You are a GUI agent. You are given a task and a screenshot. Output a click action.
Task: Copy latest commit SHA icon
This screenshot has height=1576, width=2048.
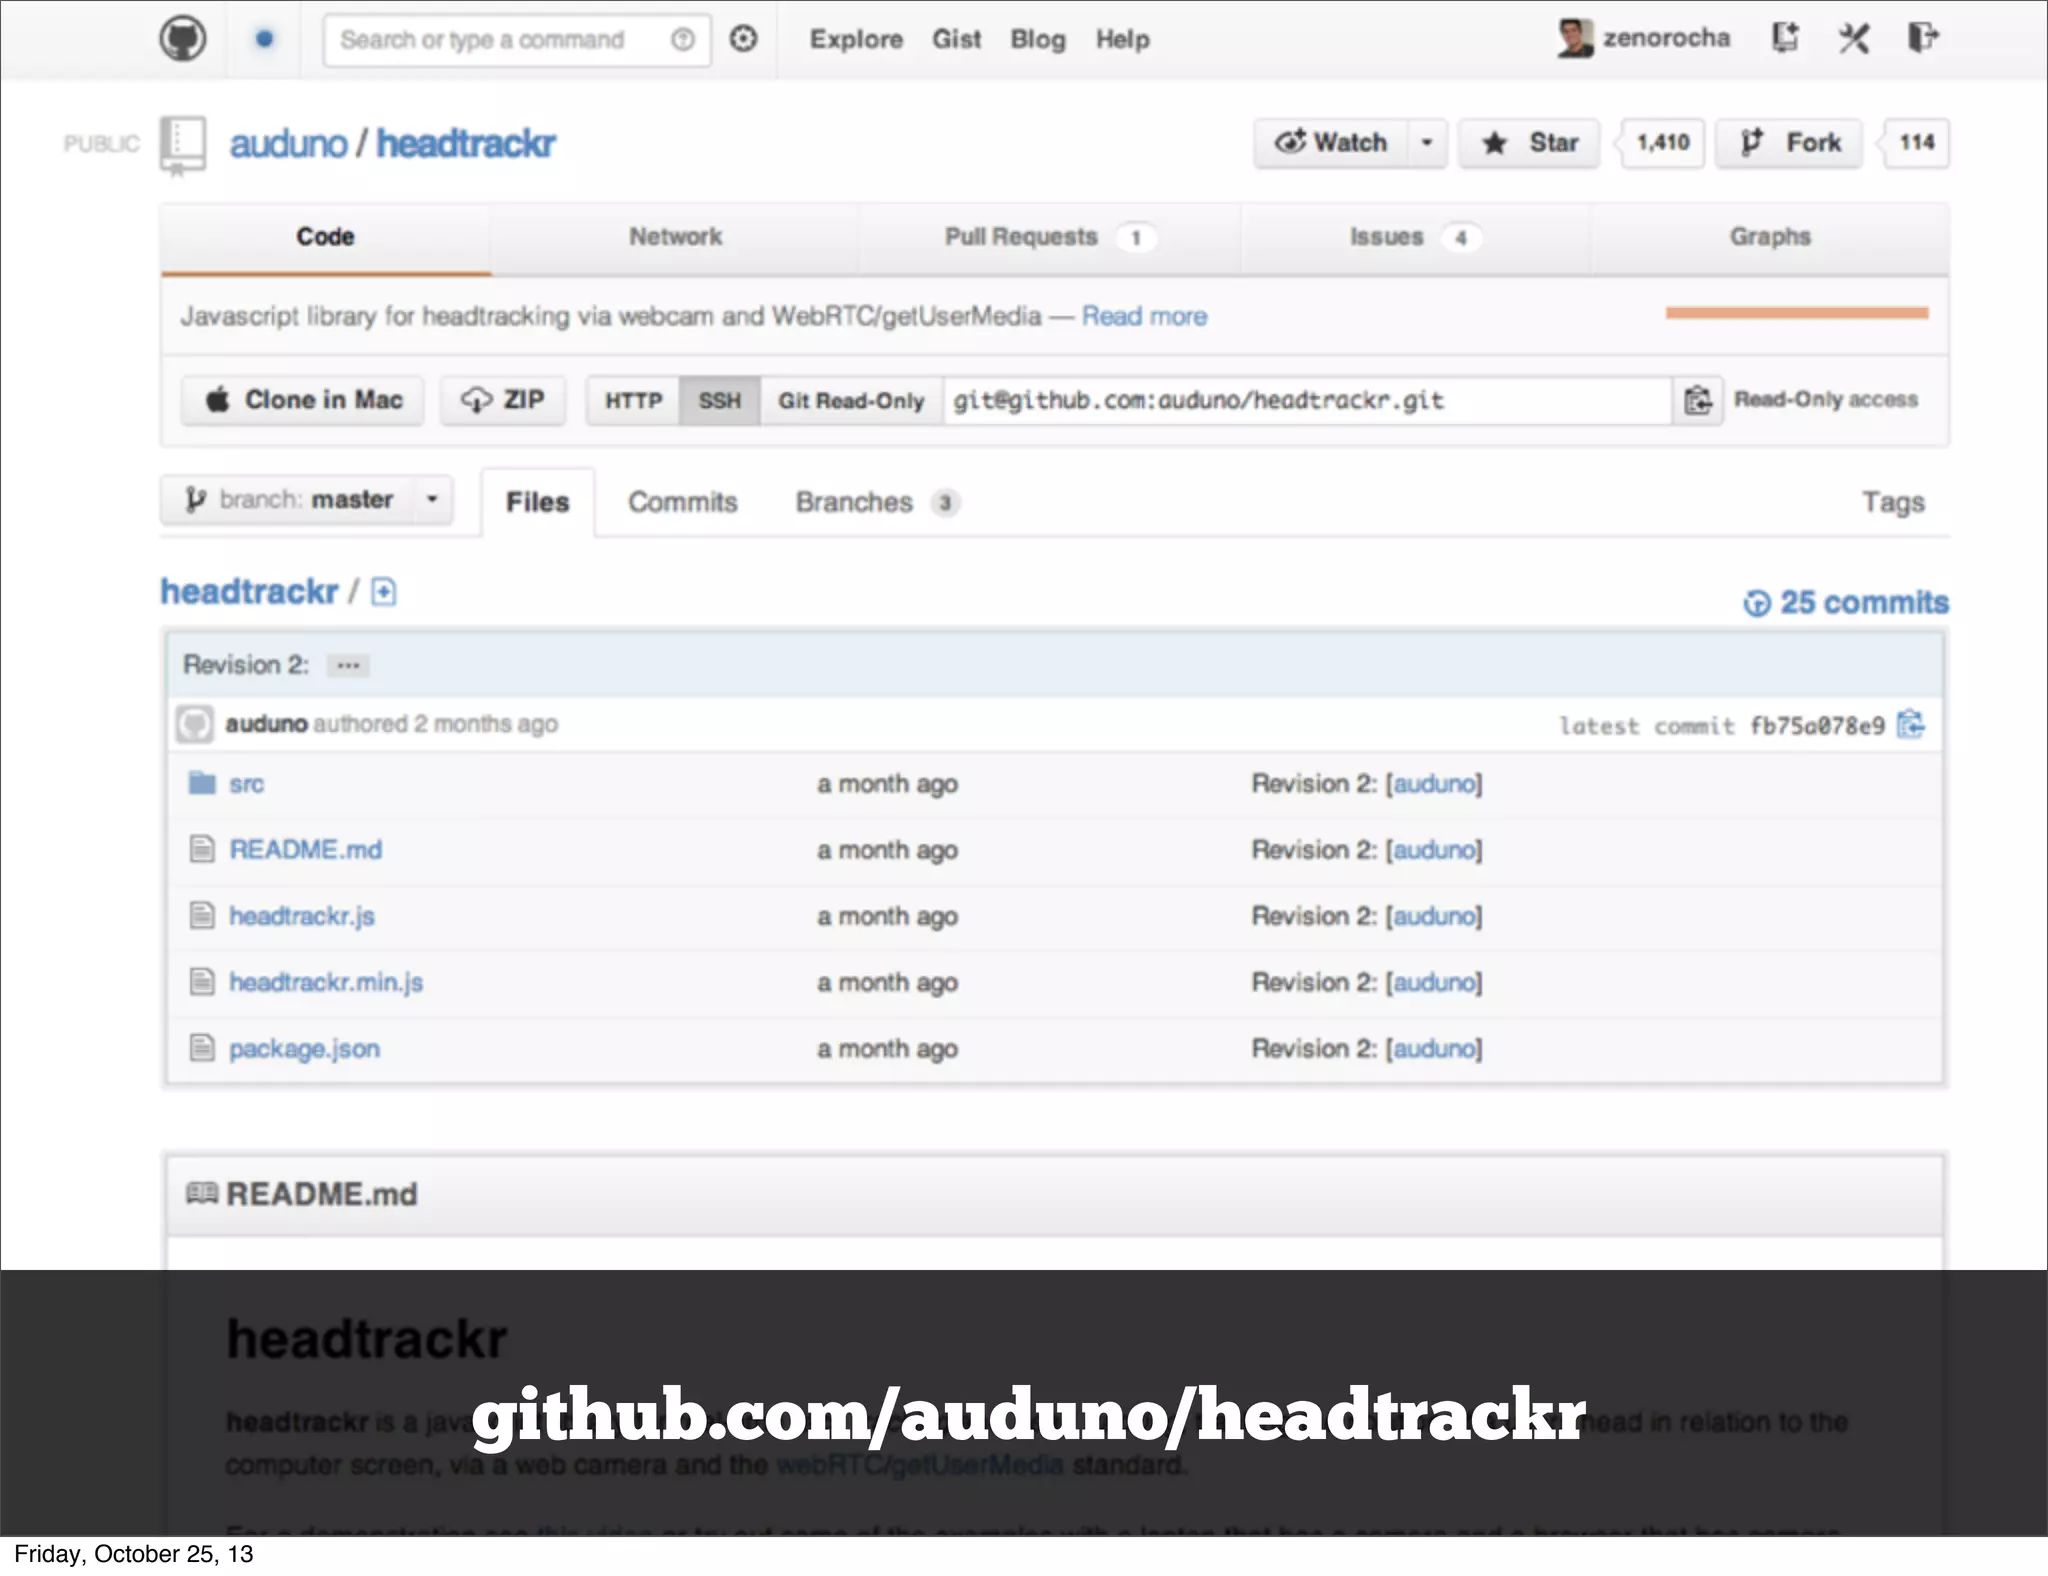click(x=1911, y=724)
